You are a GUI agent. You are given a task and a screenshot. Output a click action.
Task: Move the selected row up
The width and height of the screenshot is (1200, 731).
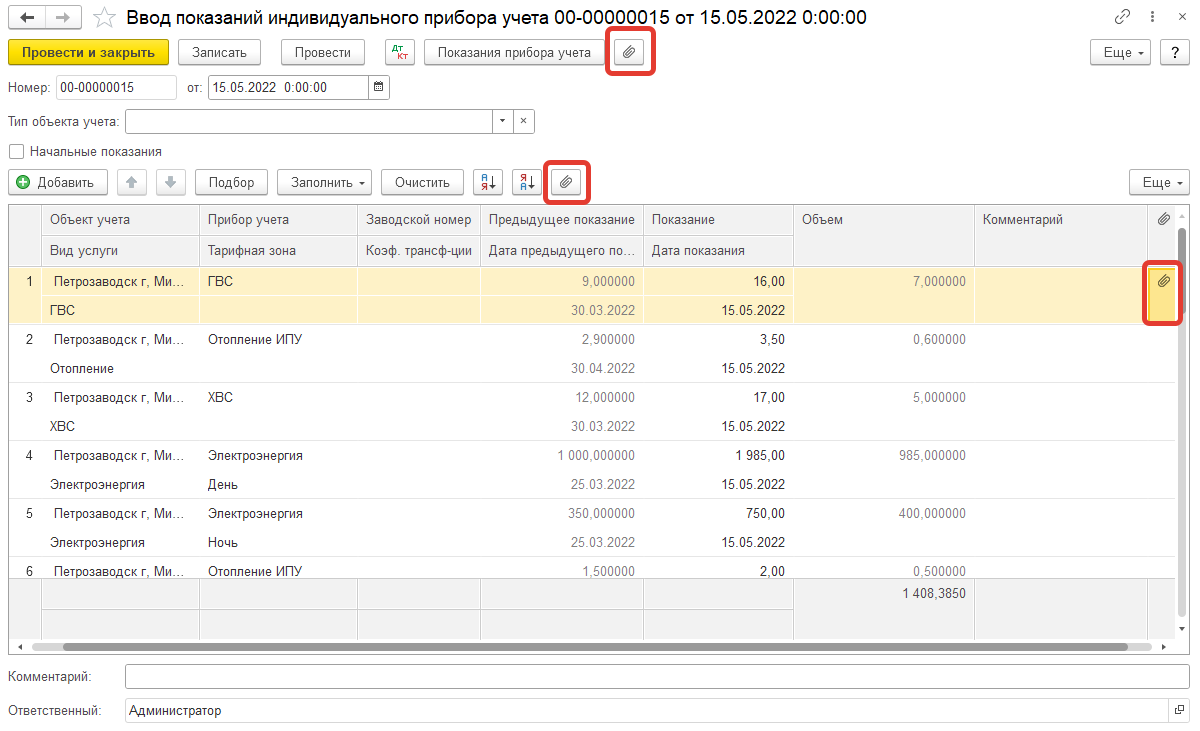(133, 182)
